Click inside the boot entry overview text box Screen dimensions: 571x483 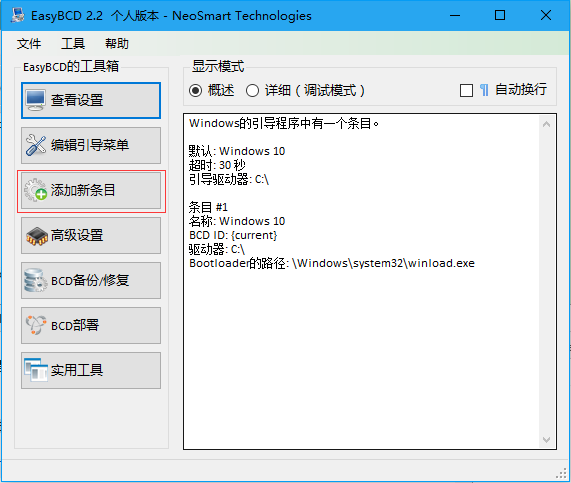(x=362, y=281)
